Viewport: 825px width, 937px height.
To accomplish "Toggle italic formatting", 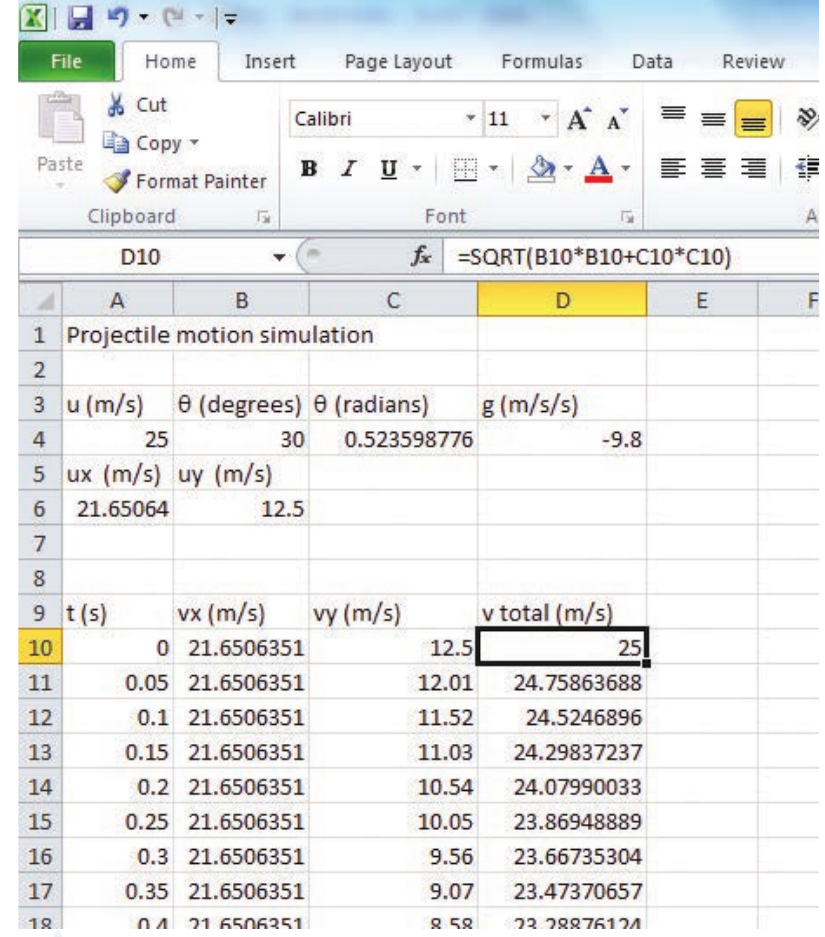I will tap(348, 169).
